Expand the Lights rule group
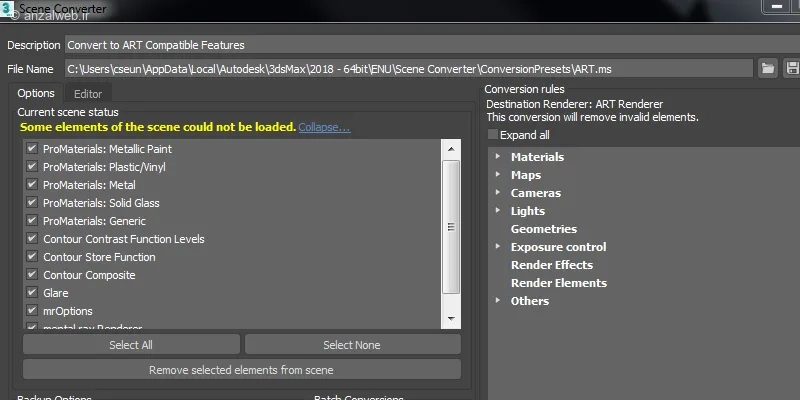800x400 pixels. (497, 211)
